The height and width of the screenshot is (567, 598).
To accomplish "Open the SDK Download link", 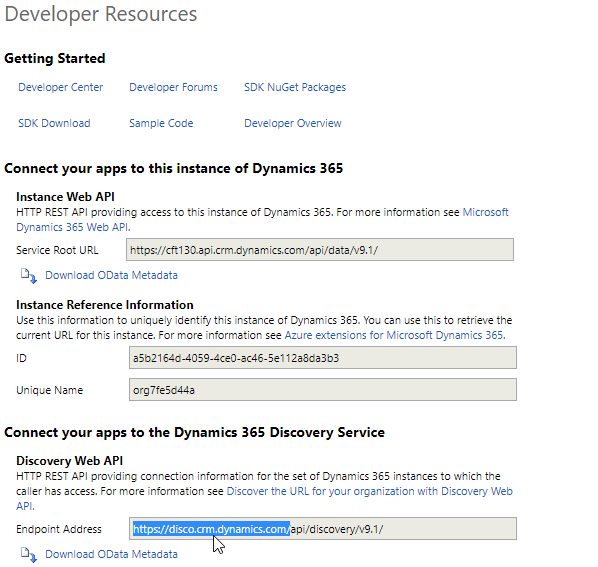I will point(54,123).
